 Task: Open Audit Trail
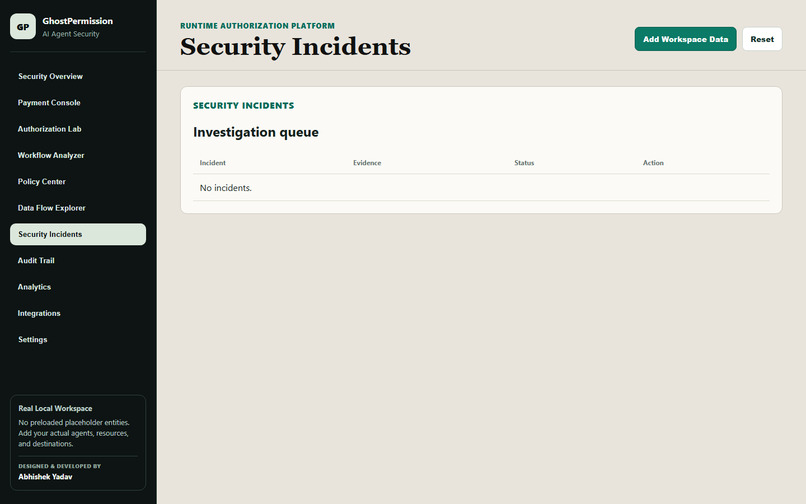click(78, 260)
